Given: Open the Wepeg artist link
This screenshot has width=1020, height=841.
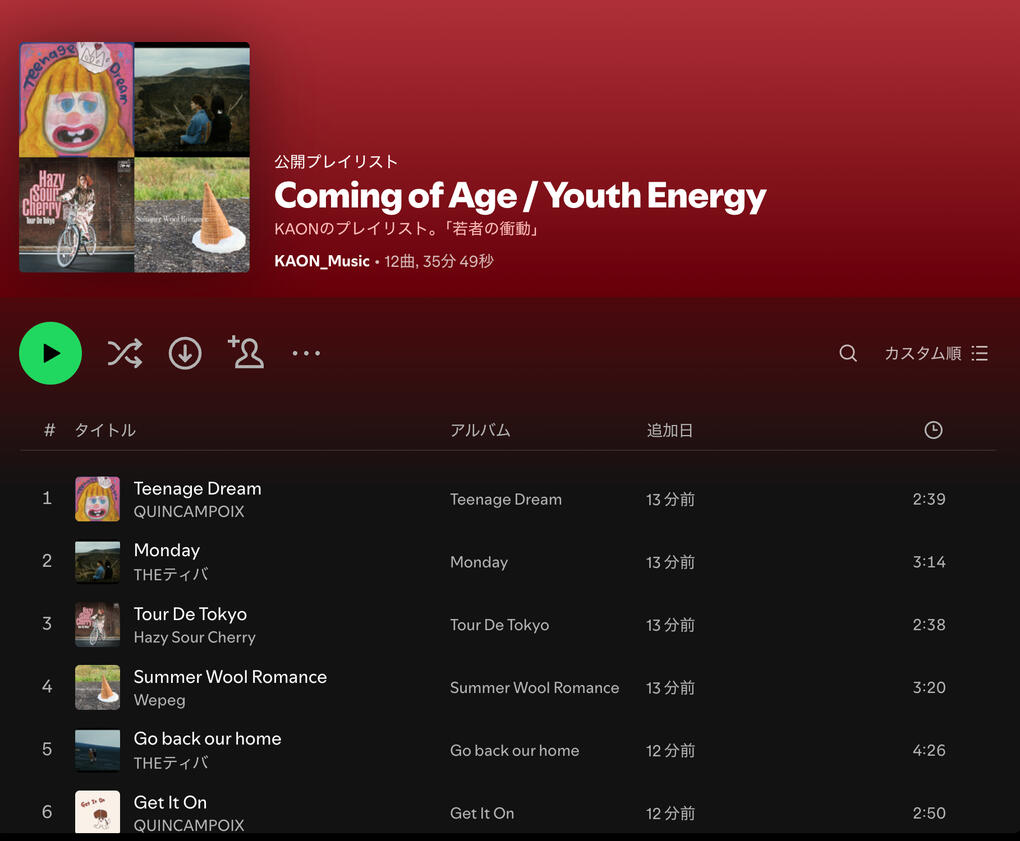Looking at the screenshot, I should click(x=160, y=700).
